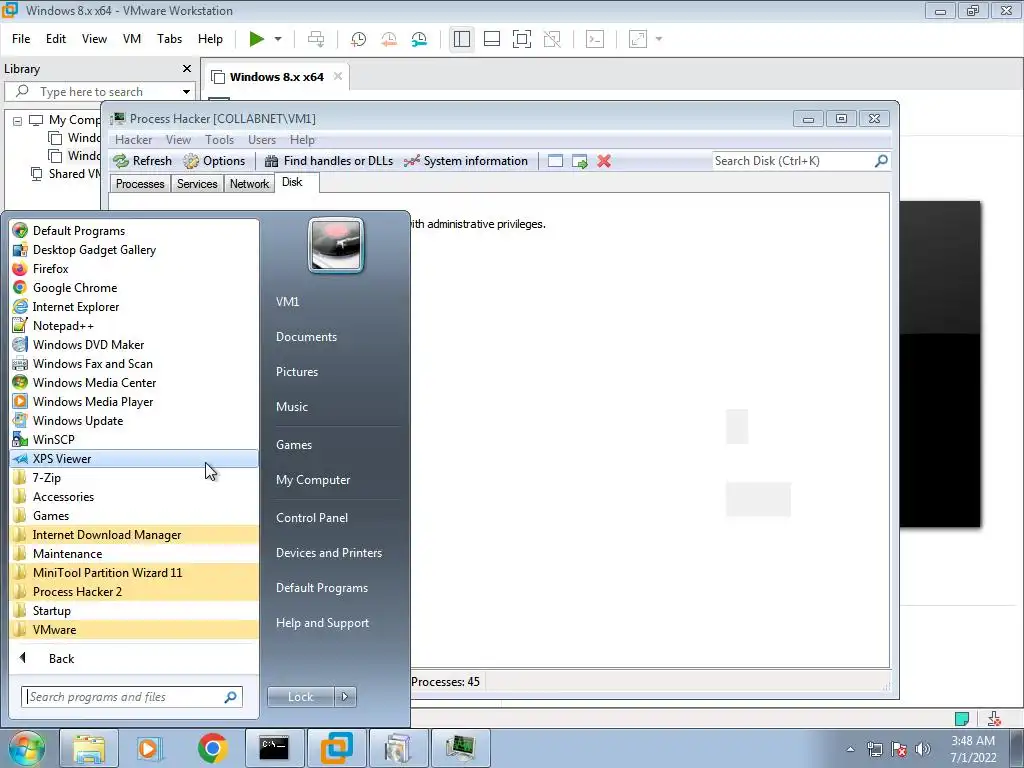Expand the VMware folder in Start menu
Viewport: 1024px width, 768px height.
point(134,630)
